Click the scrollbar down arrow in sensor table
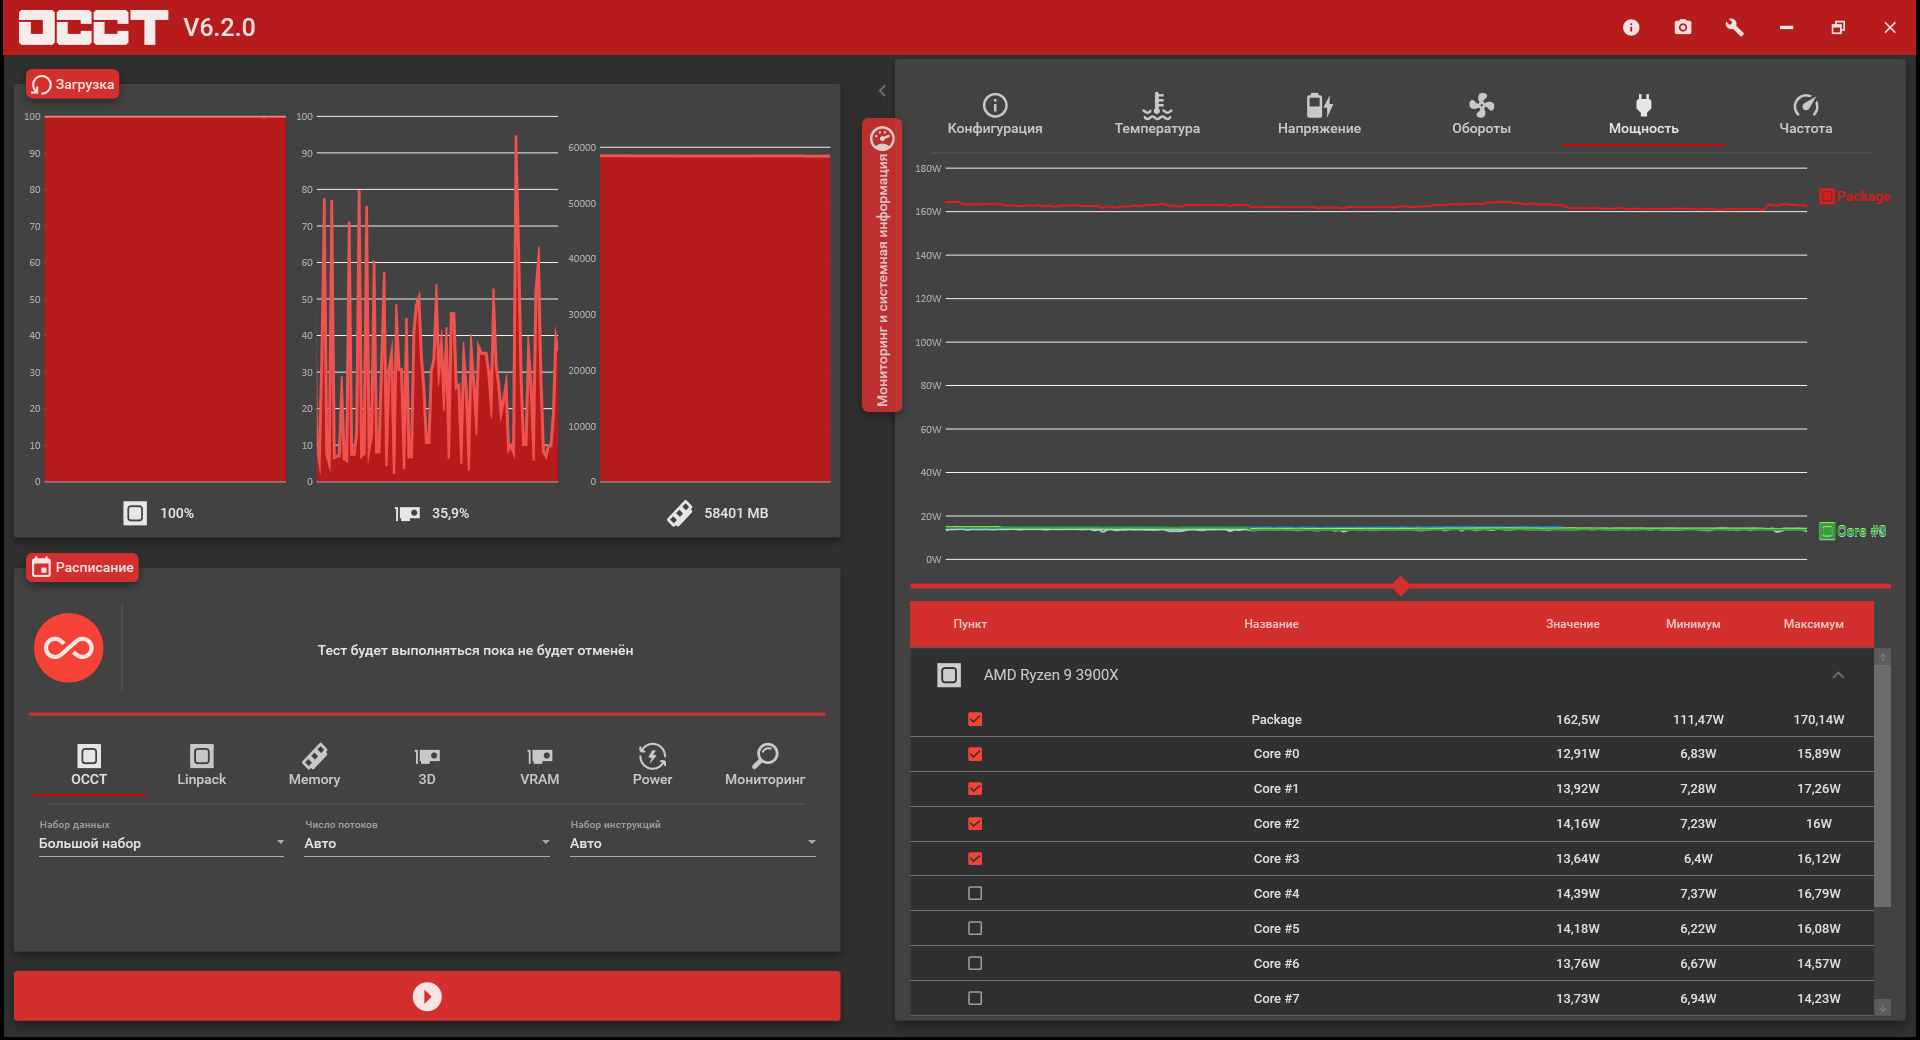The width and height of the screenshot is (1920, 1040). pos(1883,1008)
